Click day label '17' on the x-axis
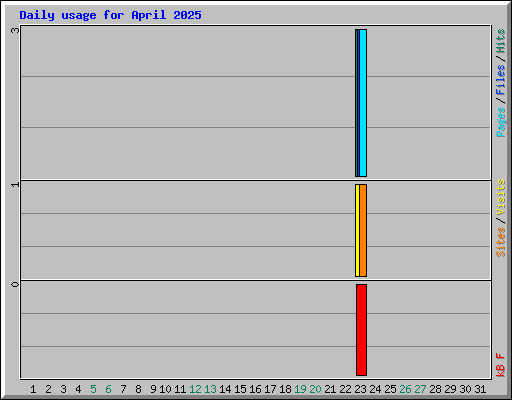512x400 pixels. pyautogui.click(x=270, y=389)
